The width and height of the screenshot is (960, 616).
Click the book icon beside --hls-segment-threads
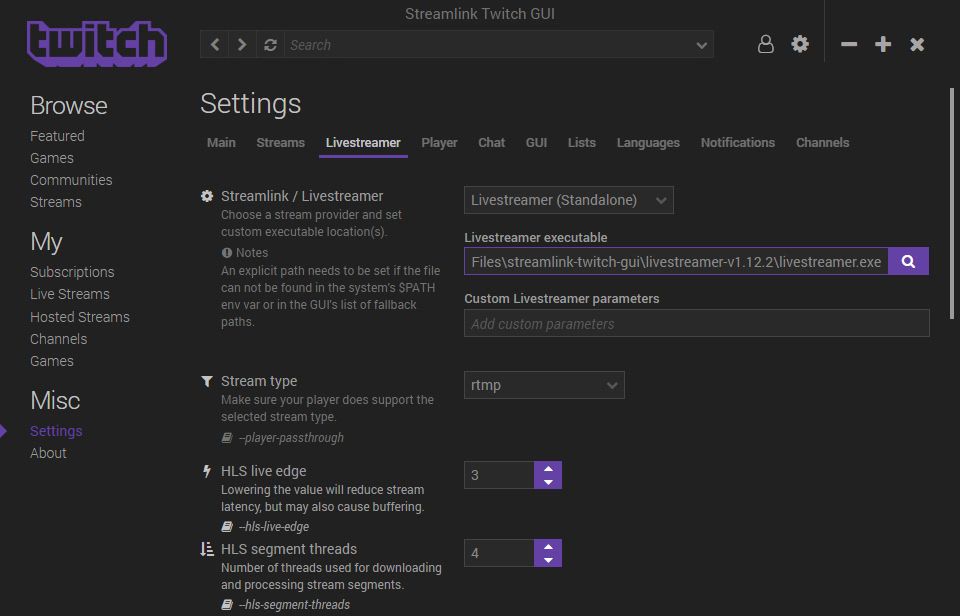(x=227, y=604)
